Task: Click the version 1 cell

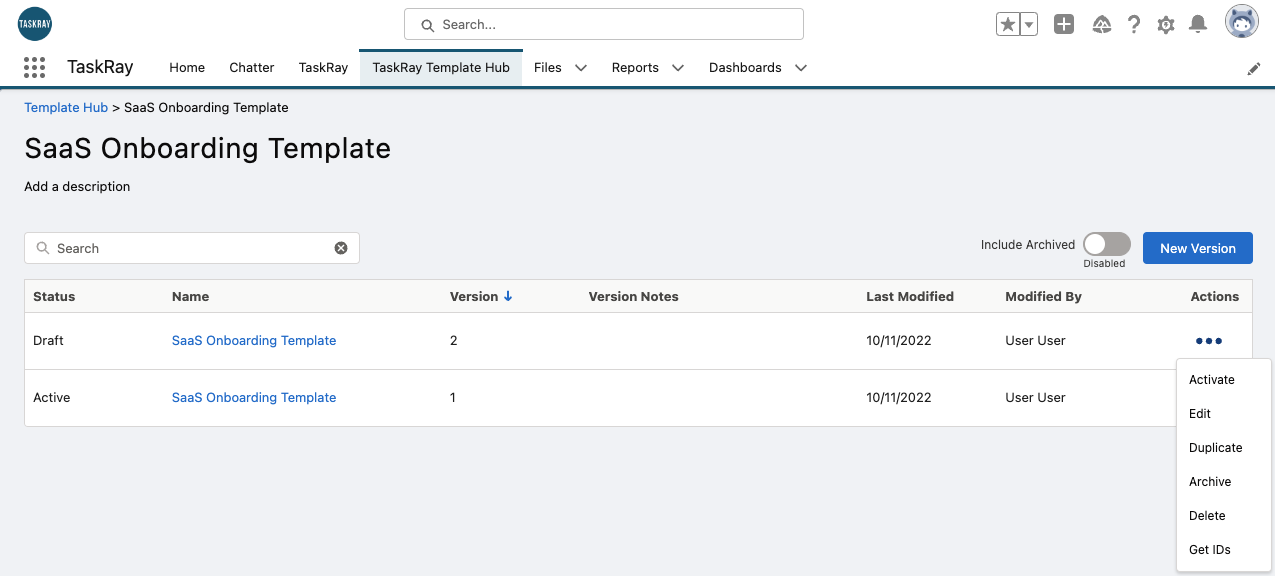Action: point(453,398)
